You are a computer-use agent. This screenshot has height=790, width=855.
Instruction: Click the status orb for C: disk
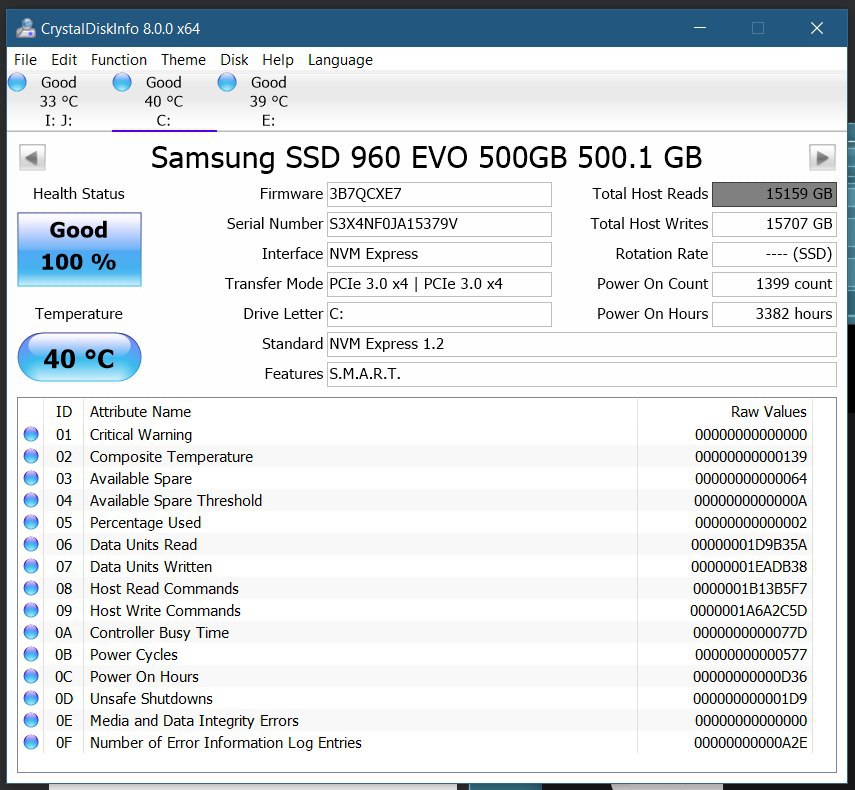[122, 82]
